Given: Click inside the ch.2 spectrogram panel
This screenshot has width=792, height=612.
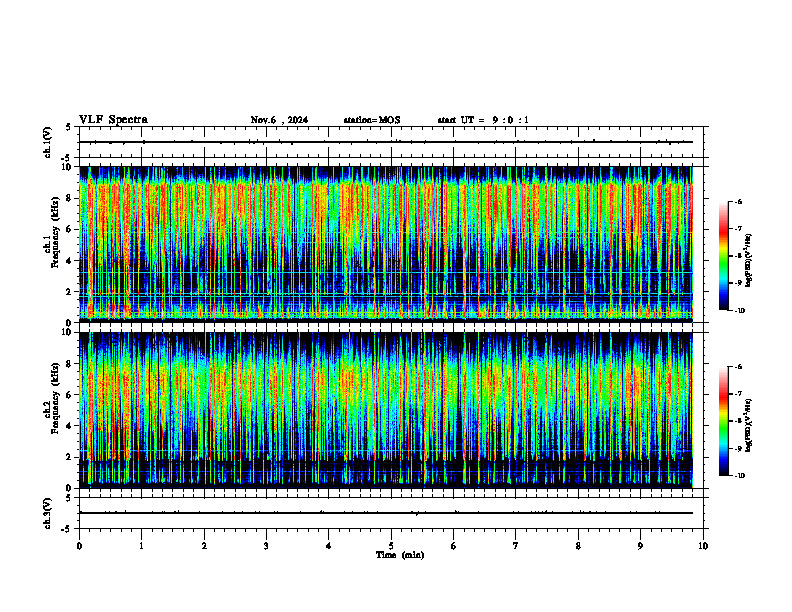Looking at the screenshot, I should (386, 410).
